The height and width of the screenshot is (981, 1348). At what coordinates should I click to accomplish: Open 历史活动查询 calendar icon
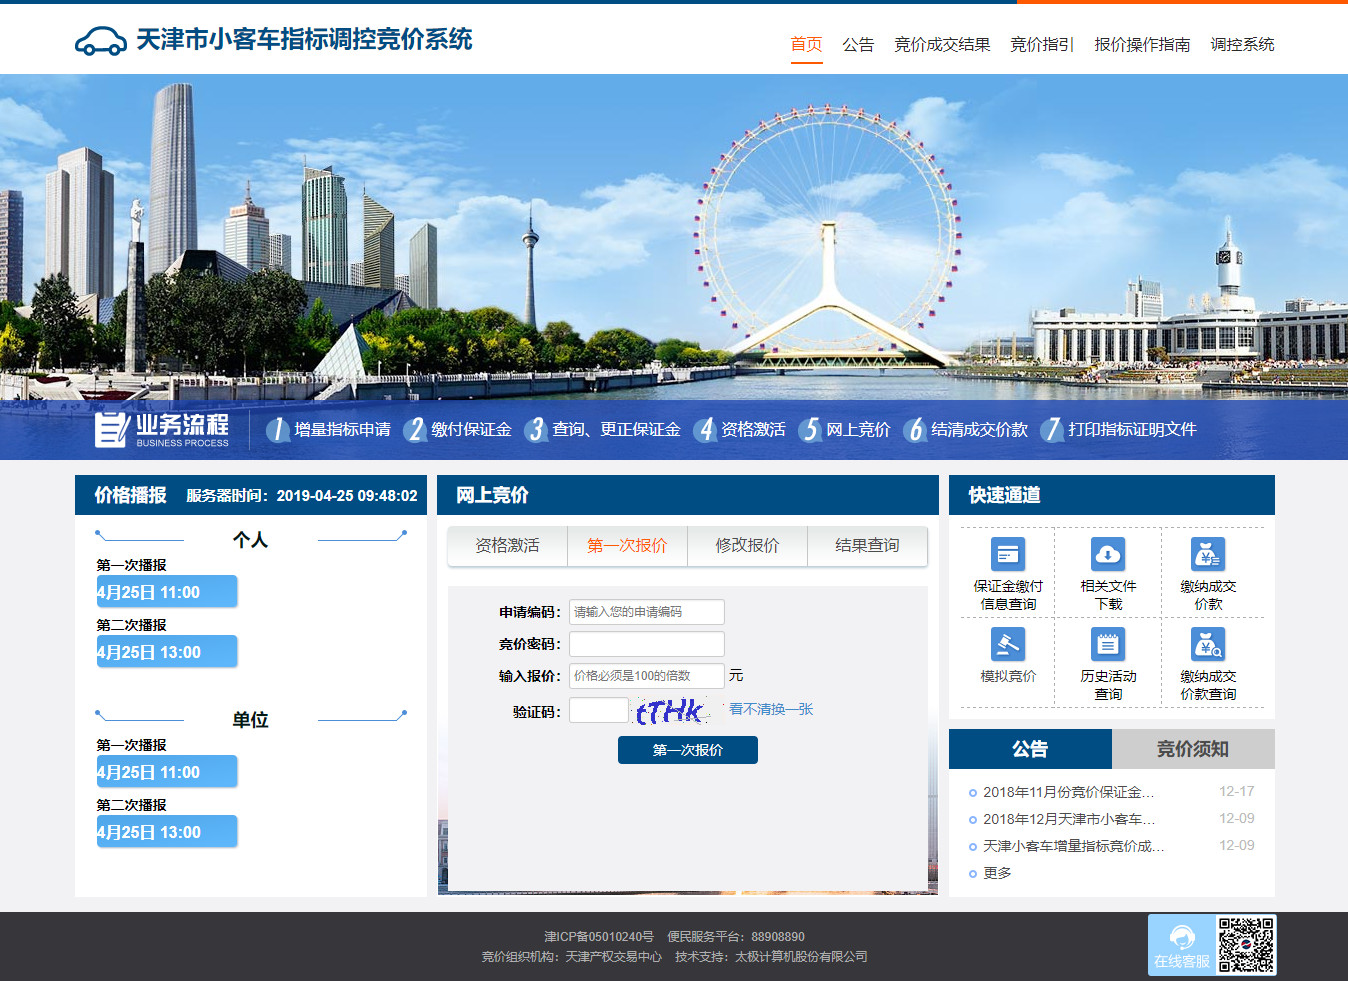pyautogui.click(x=1107, y=644)
